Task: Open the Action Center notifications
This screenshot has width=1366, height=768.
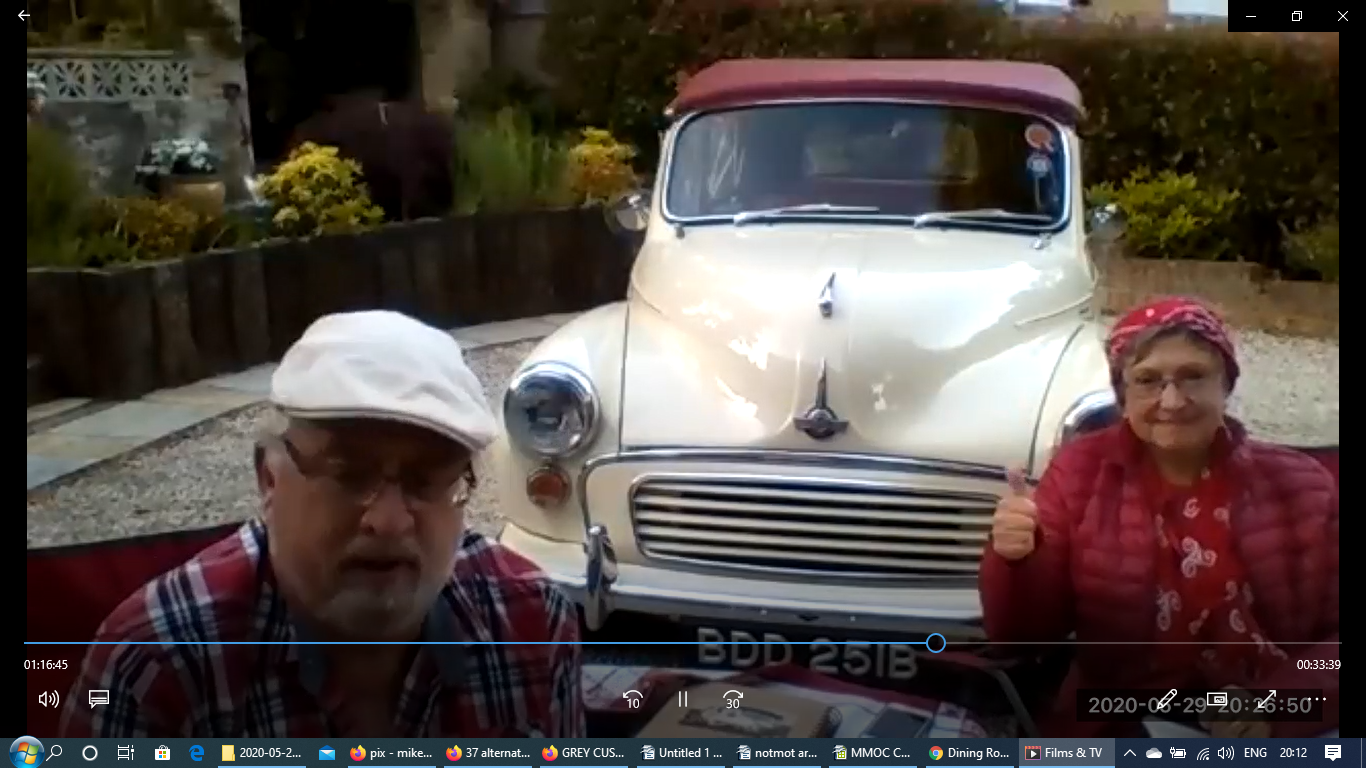Action: (x=1332, y=753)
